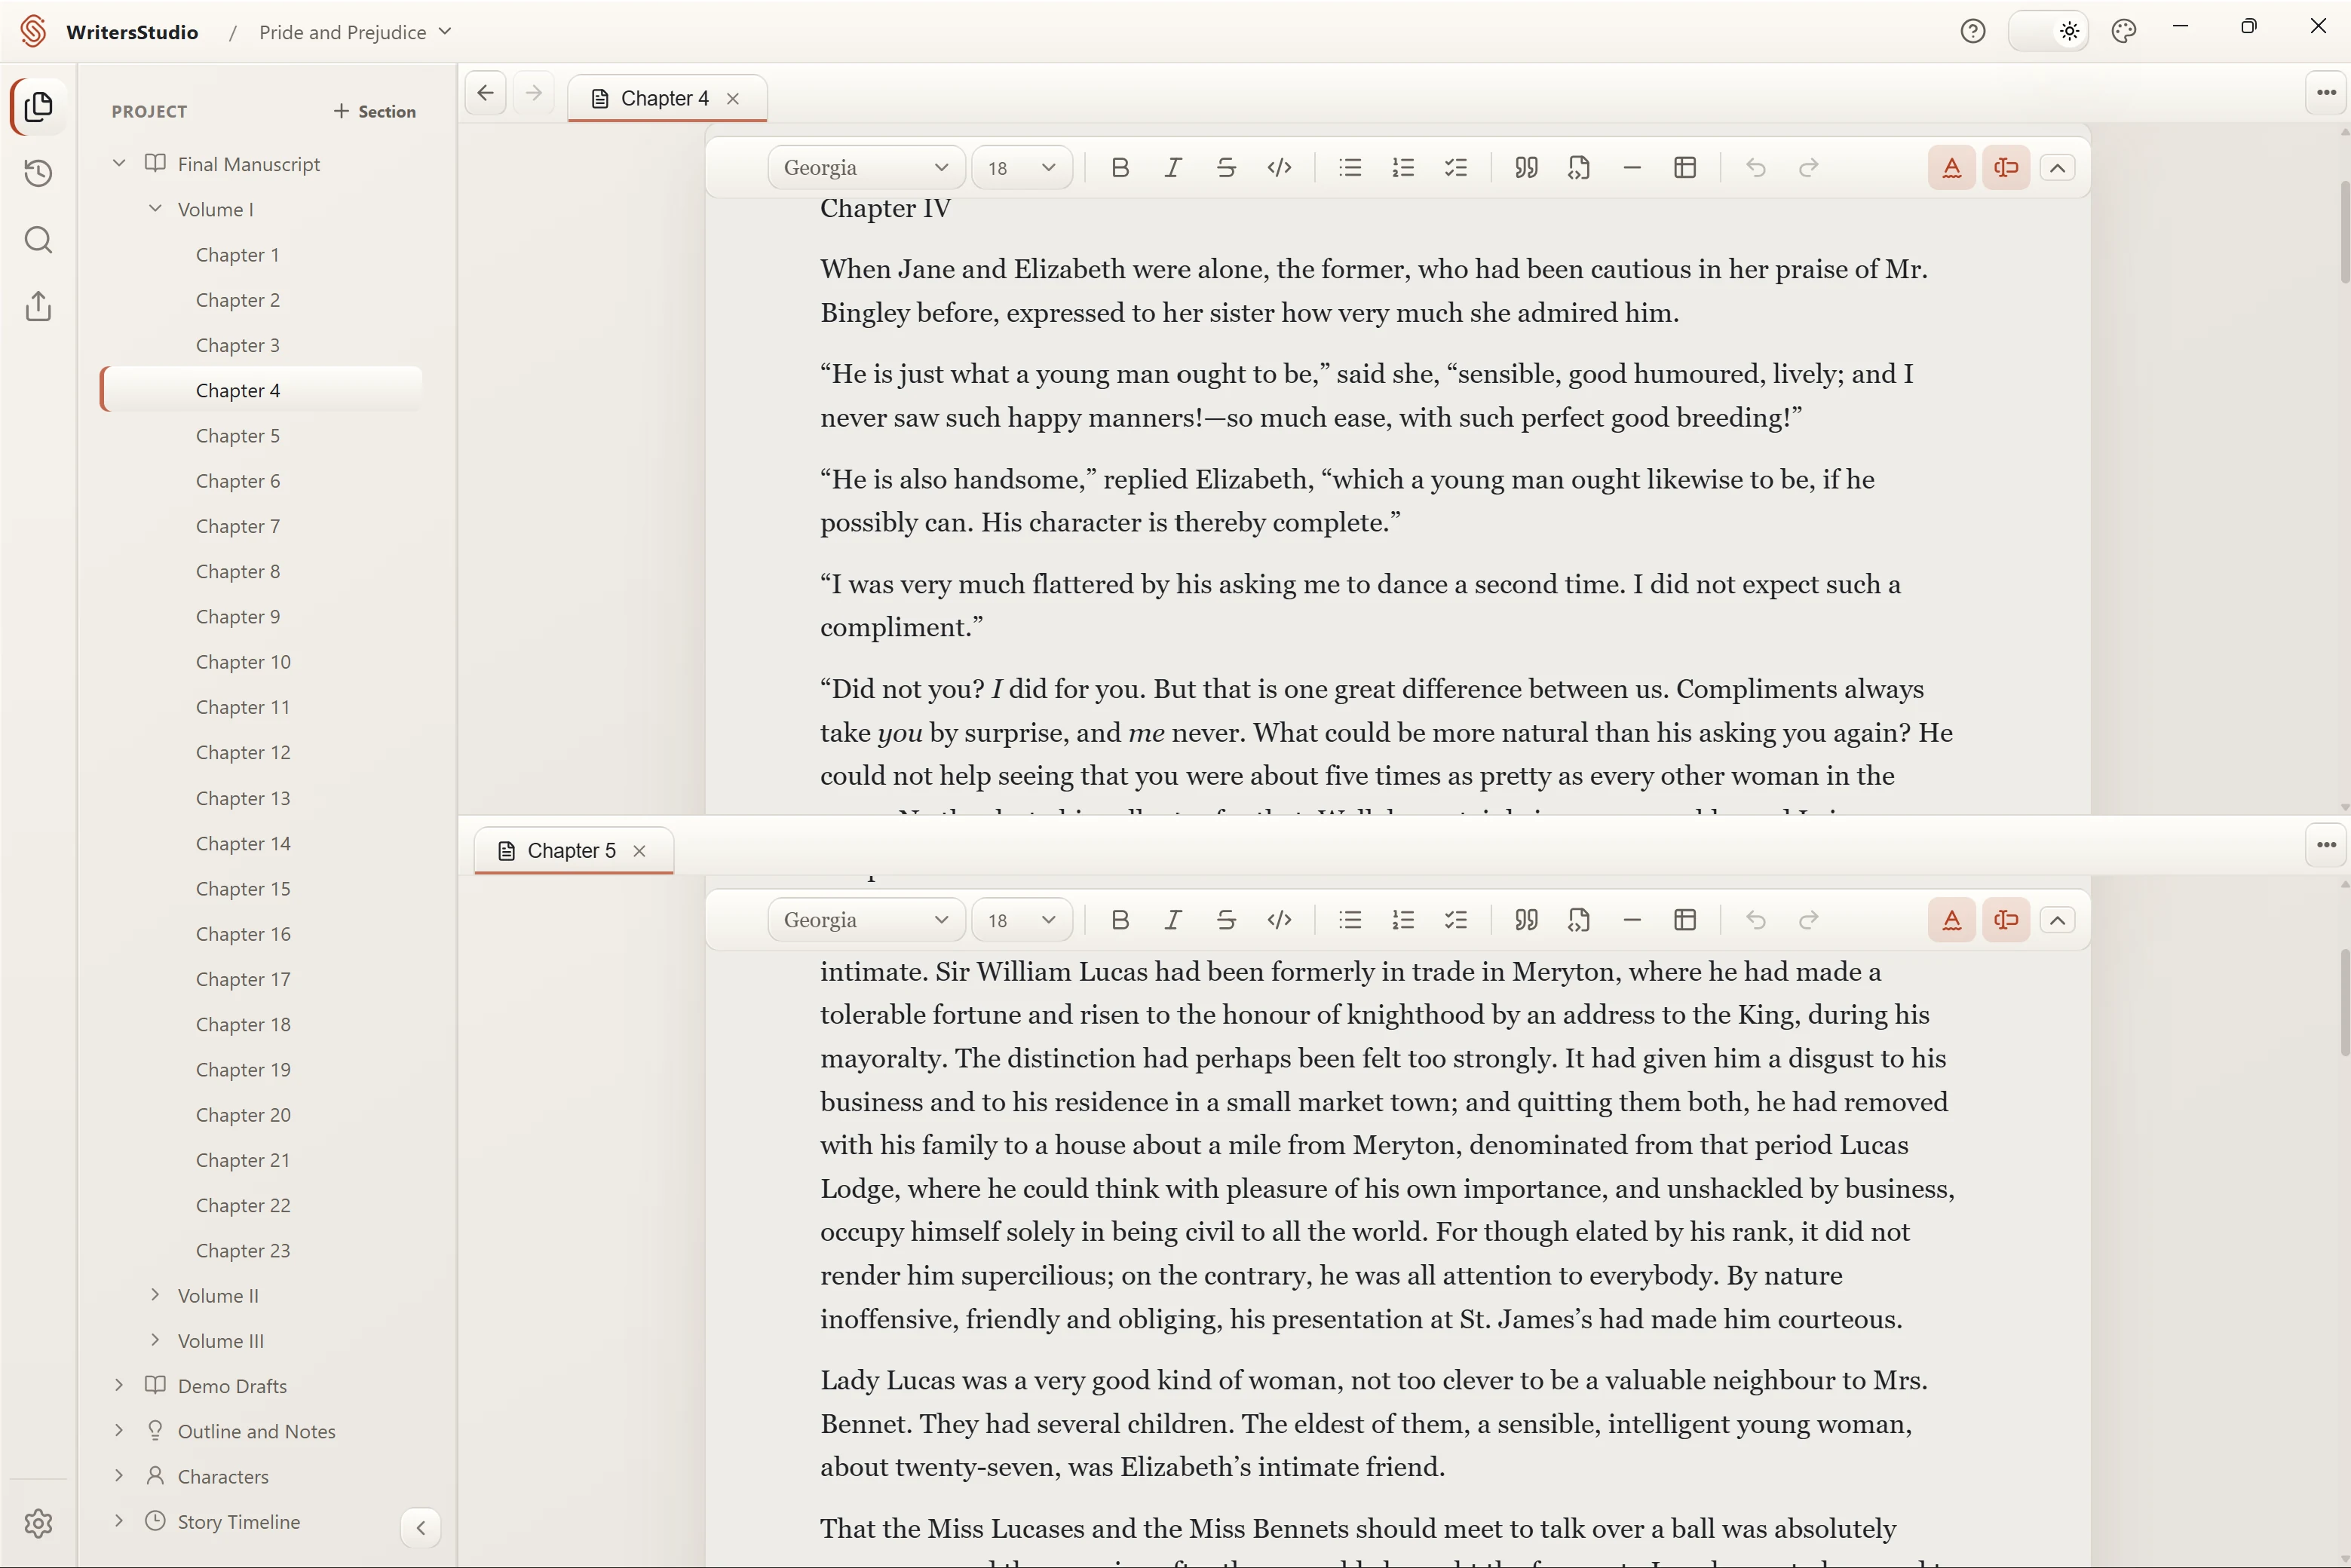Open the export/share panel

38,306
